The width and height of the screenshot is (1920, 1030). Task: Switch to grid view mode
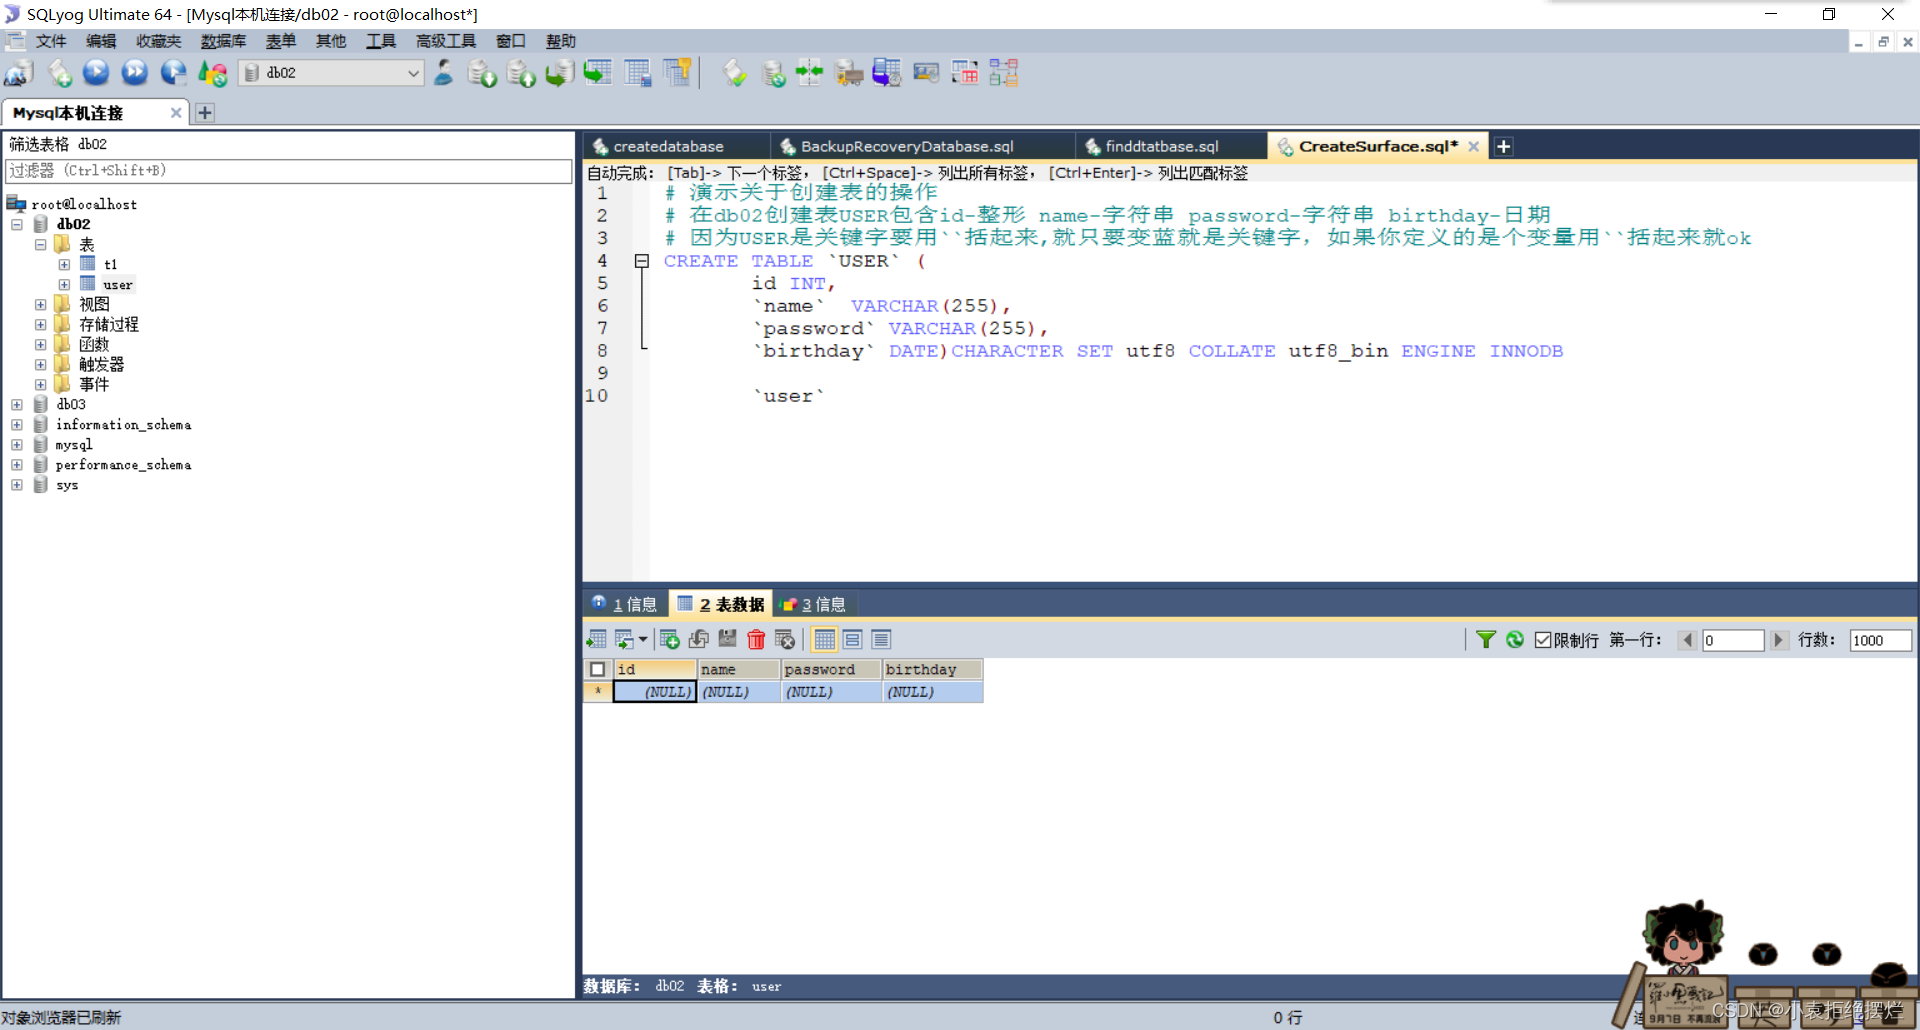(825, 640)
